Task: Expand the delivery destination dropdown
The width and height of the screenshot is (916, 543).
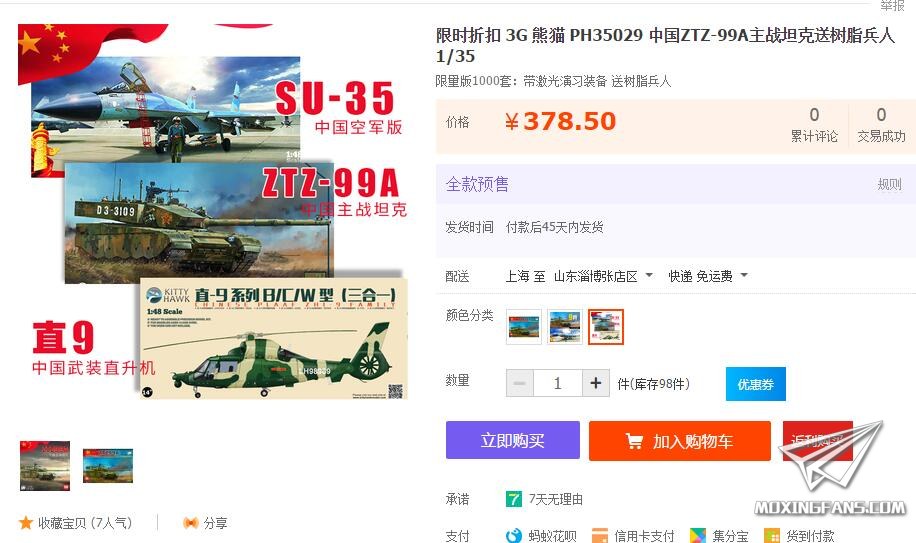Action: coord(649,276)
